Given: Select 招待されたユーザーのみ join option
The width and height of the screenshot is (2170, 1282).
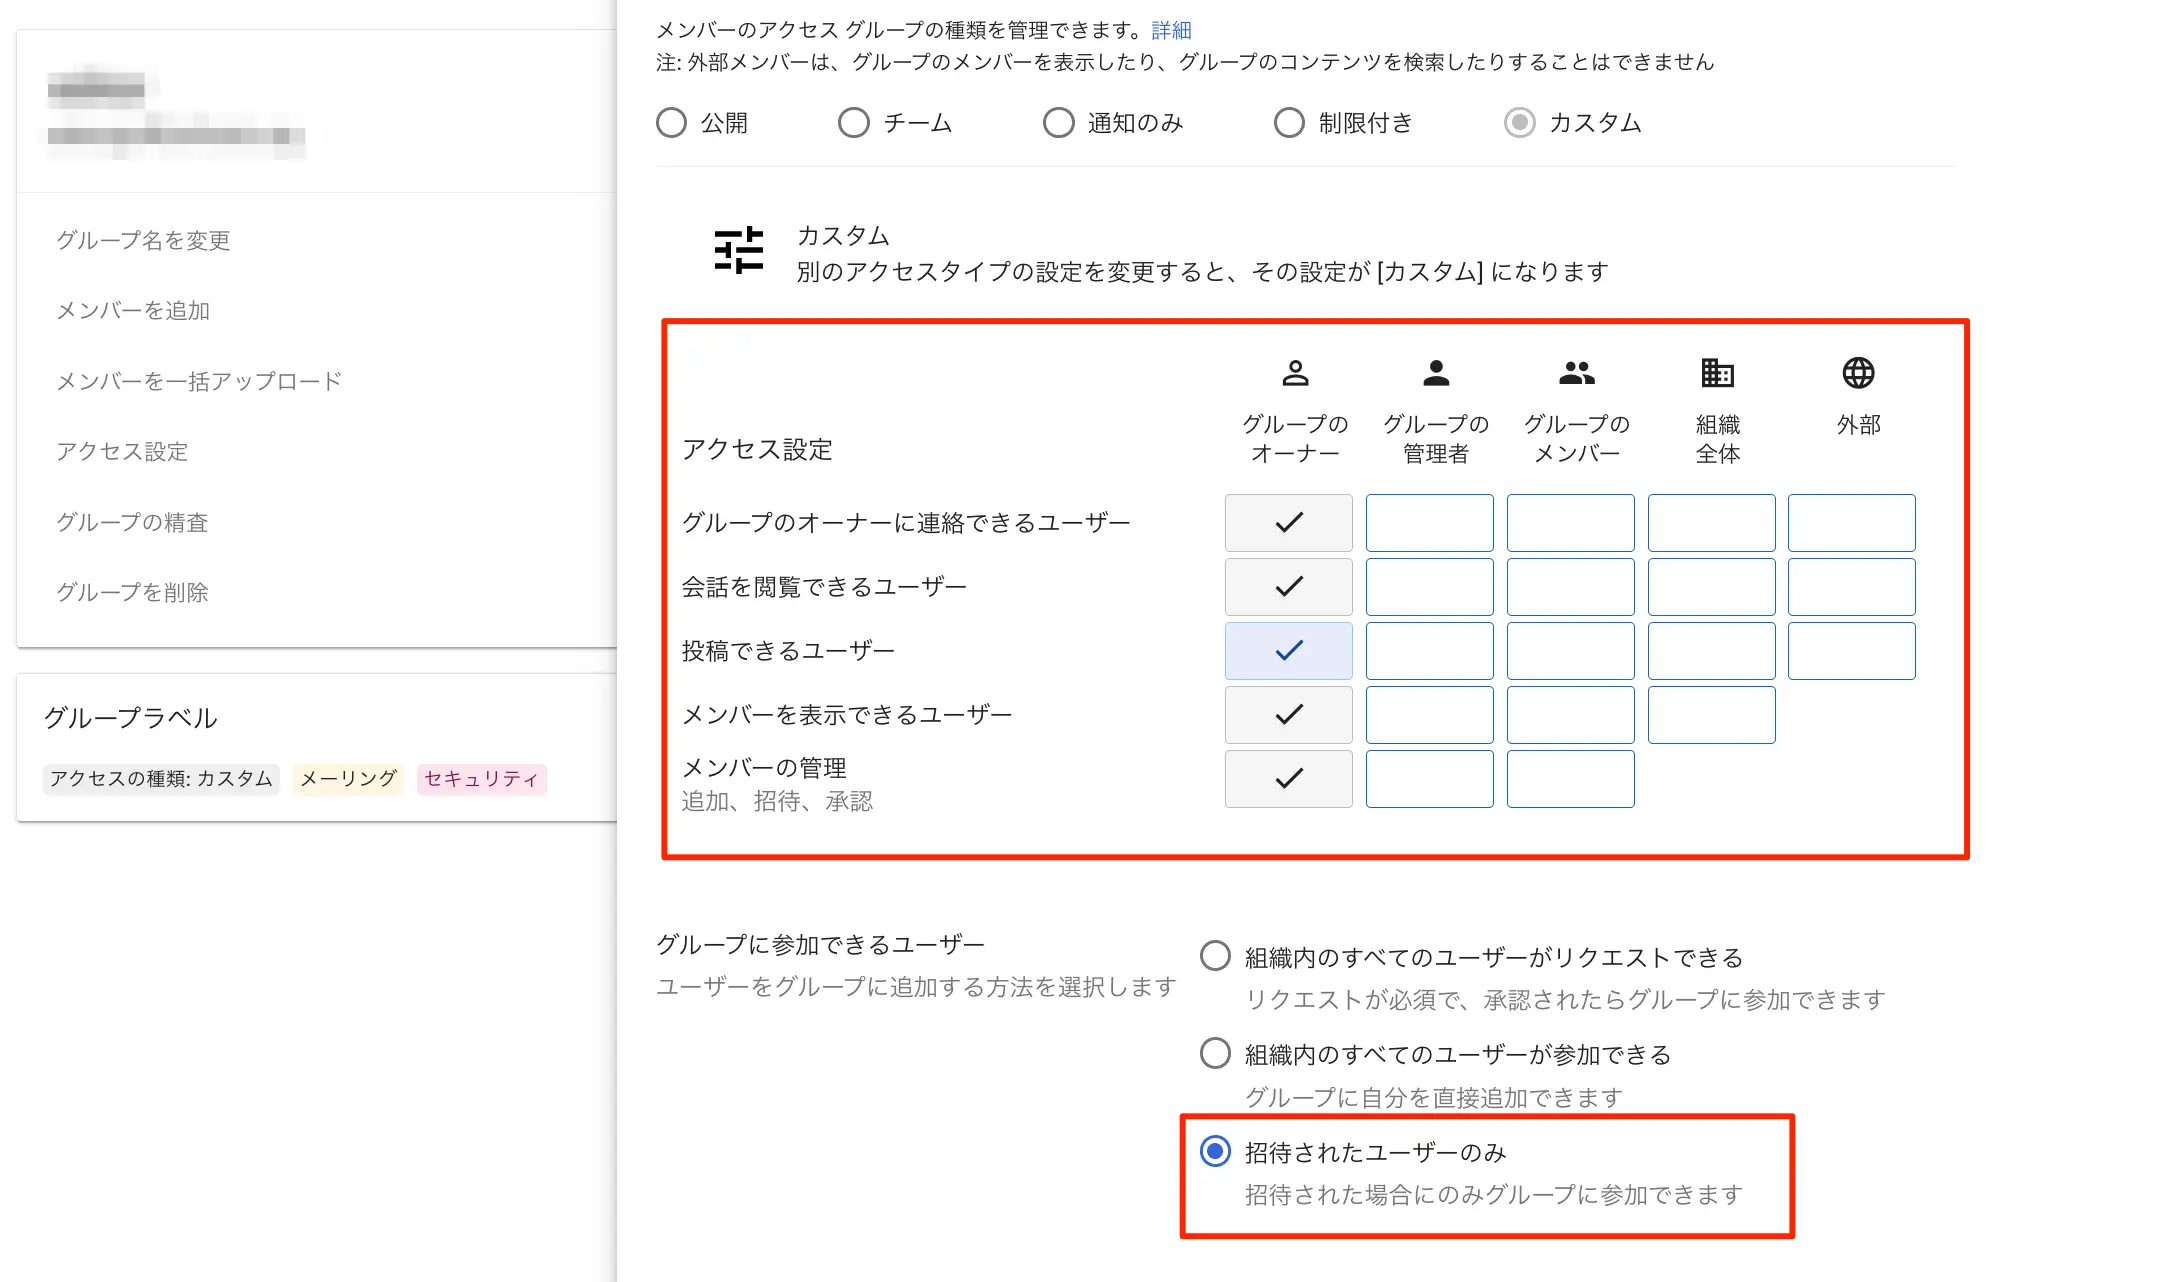Looking at the screenshot, I should pos(1216,1152).
